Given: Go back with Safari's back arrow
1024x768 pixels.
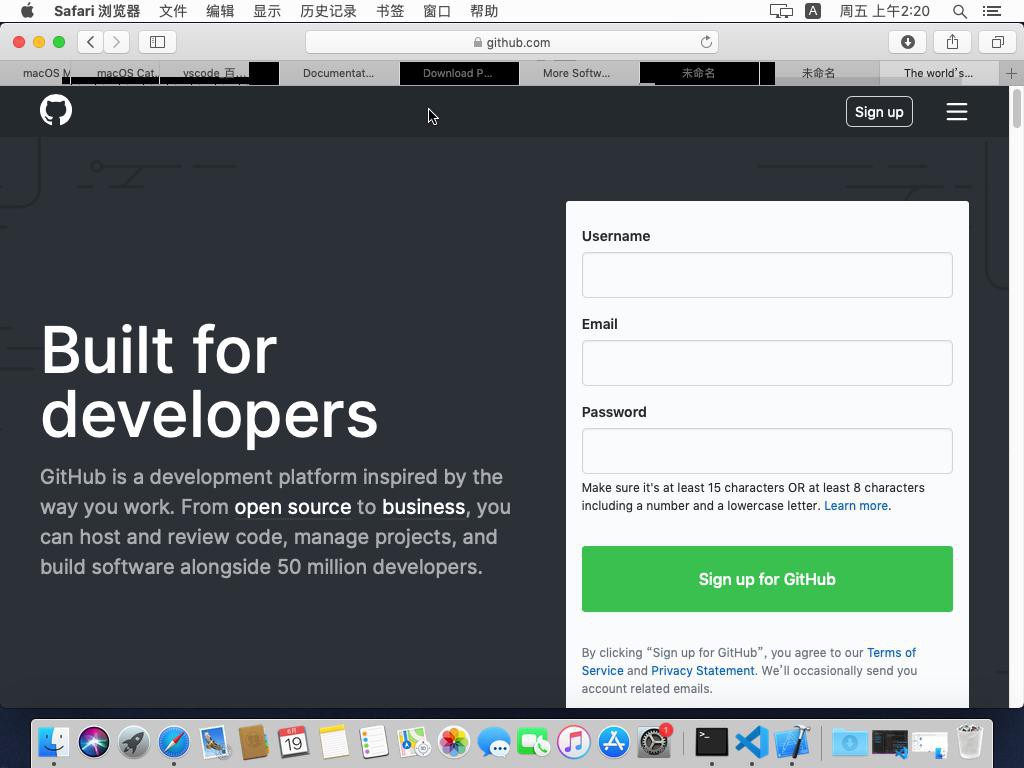Looking at the screenshot, I should (x=91, y=42).
